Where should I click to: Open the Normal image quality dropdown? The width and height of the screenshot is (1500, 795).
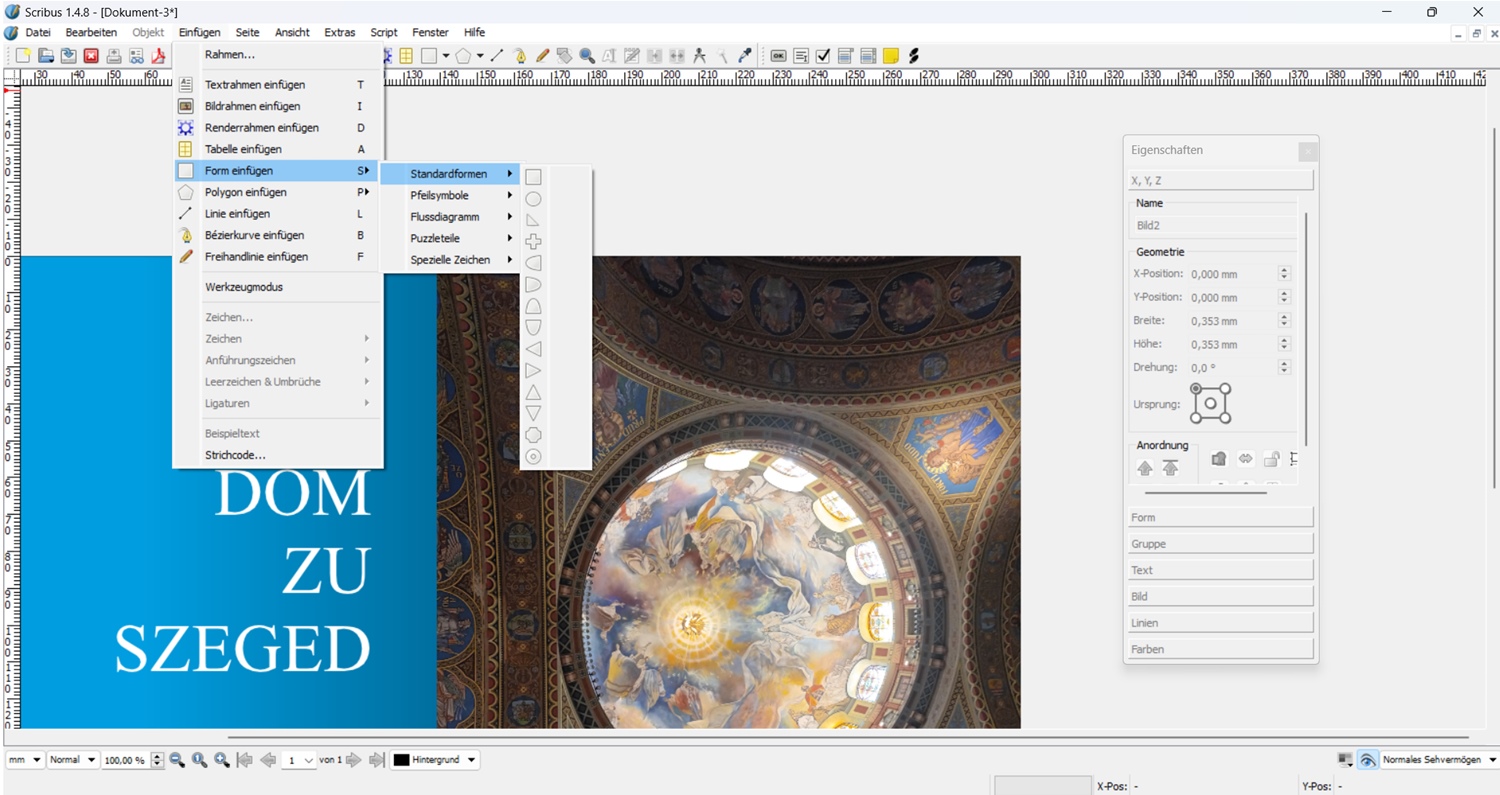(x=73, y=760)
